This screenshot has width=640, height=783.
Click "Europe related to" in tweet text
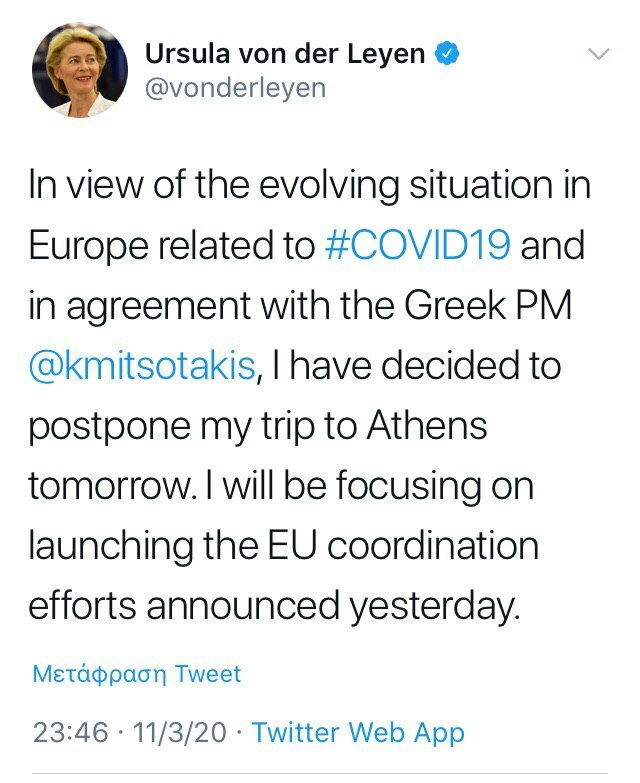[172, 246]
